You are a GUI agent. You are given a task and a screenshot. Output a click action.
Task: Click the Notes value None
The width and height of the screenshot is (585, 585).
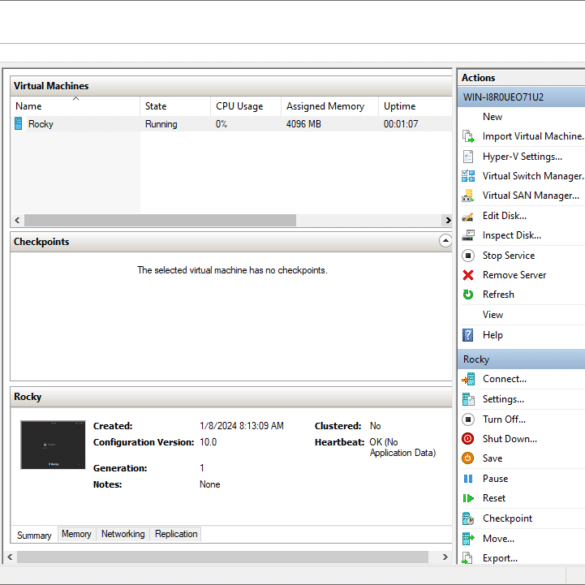pos(210,485)
